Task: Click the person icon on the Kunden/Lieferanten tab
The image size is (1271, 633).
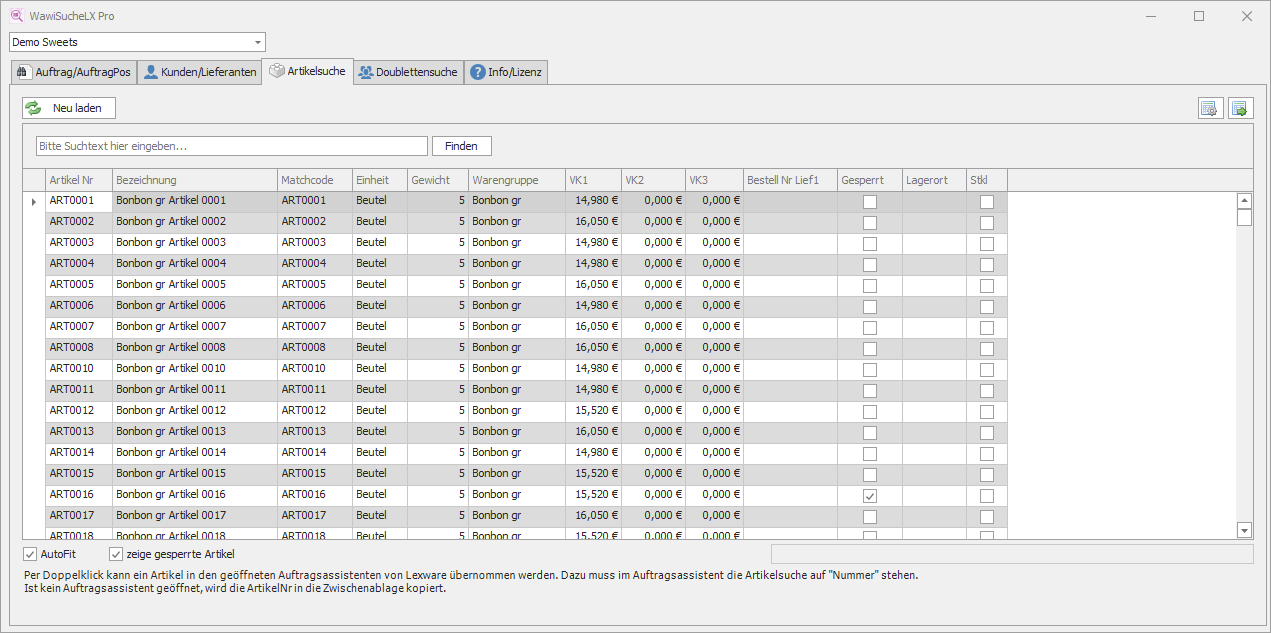Action: pos(150,72)
